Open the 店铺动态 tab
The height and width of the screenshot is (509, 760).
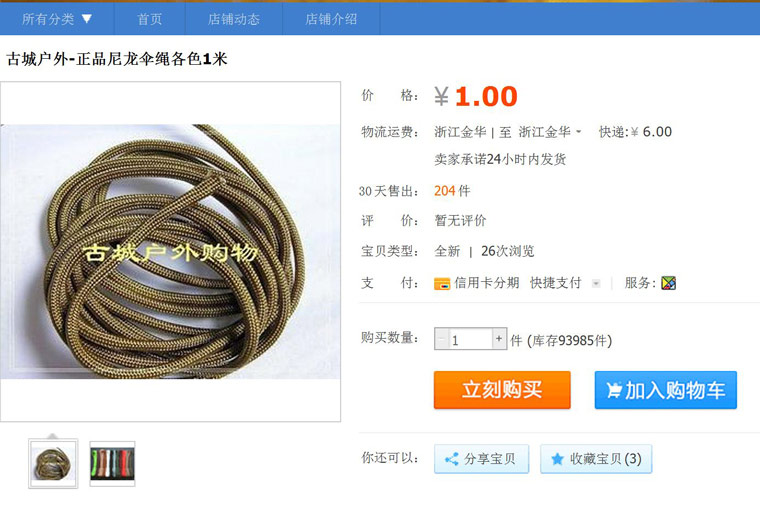(234, 19)
